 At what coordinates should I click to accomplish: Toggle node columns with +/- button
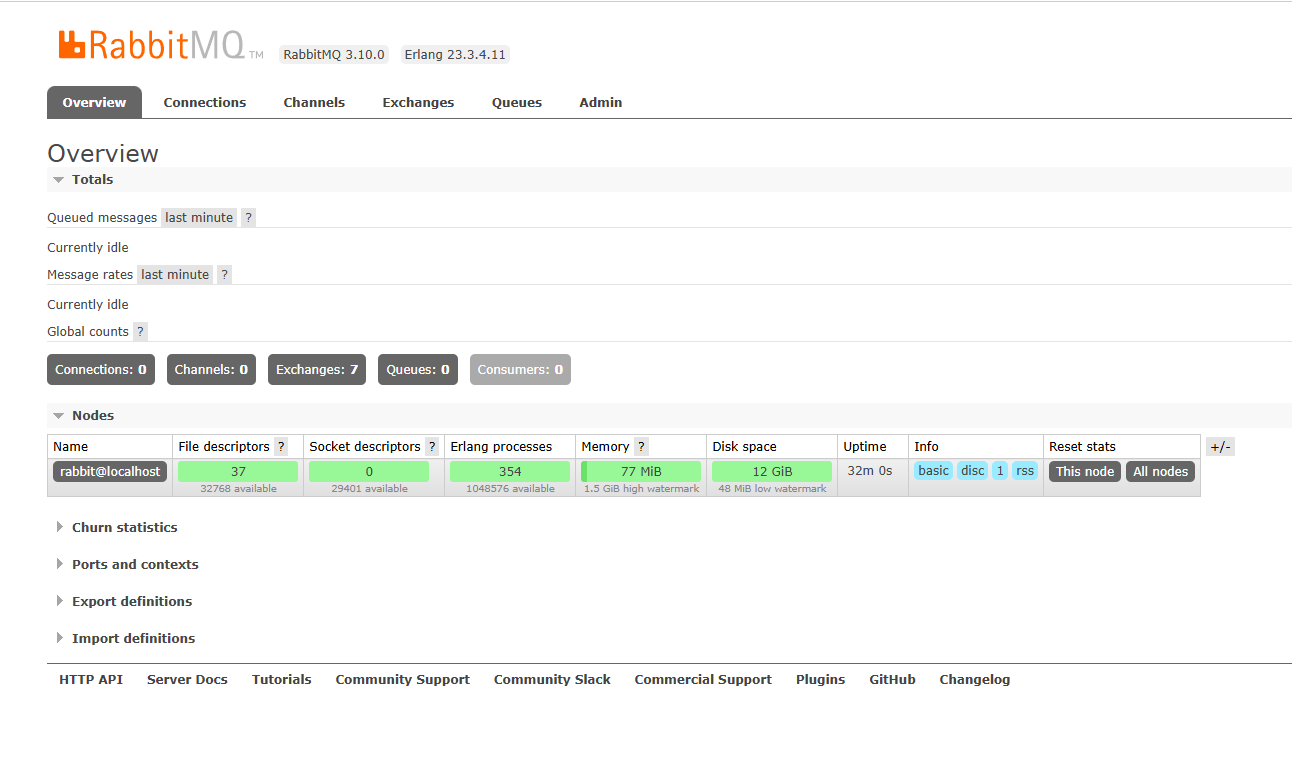(x=1220, y=446)
